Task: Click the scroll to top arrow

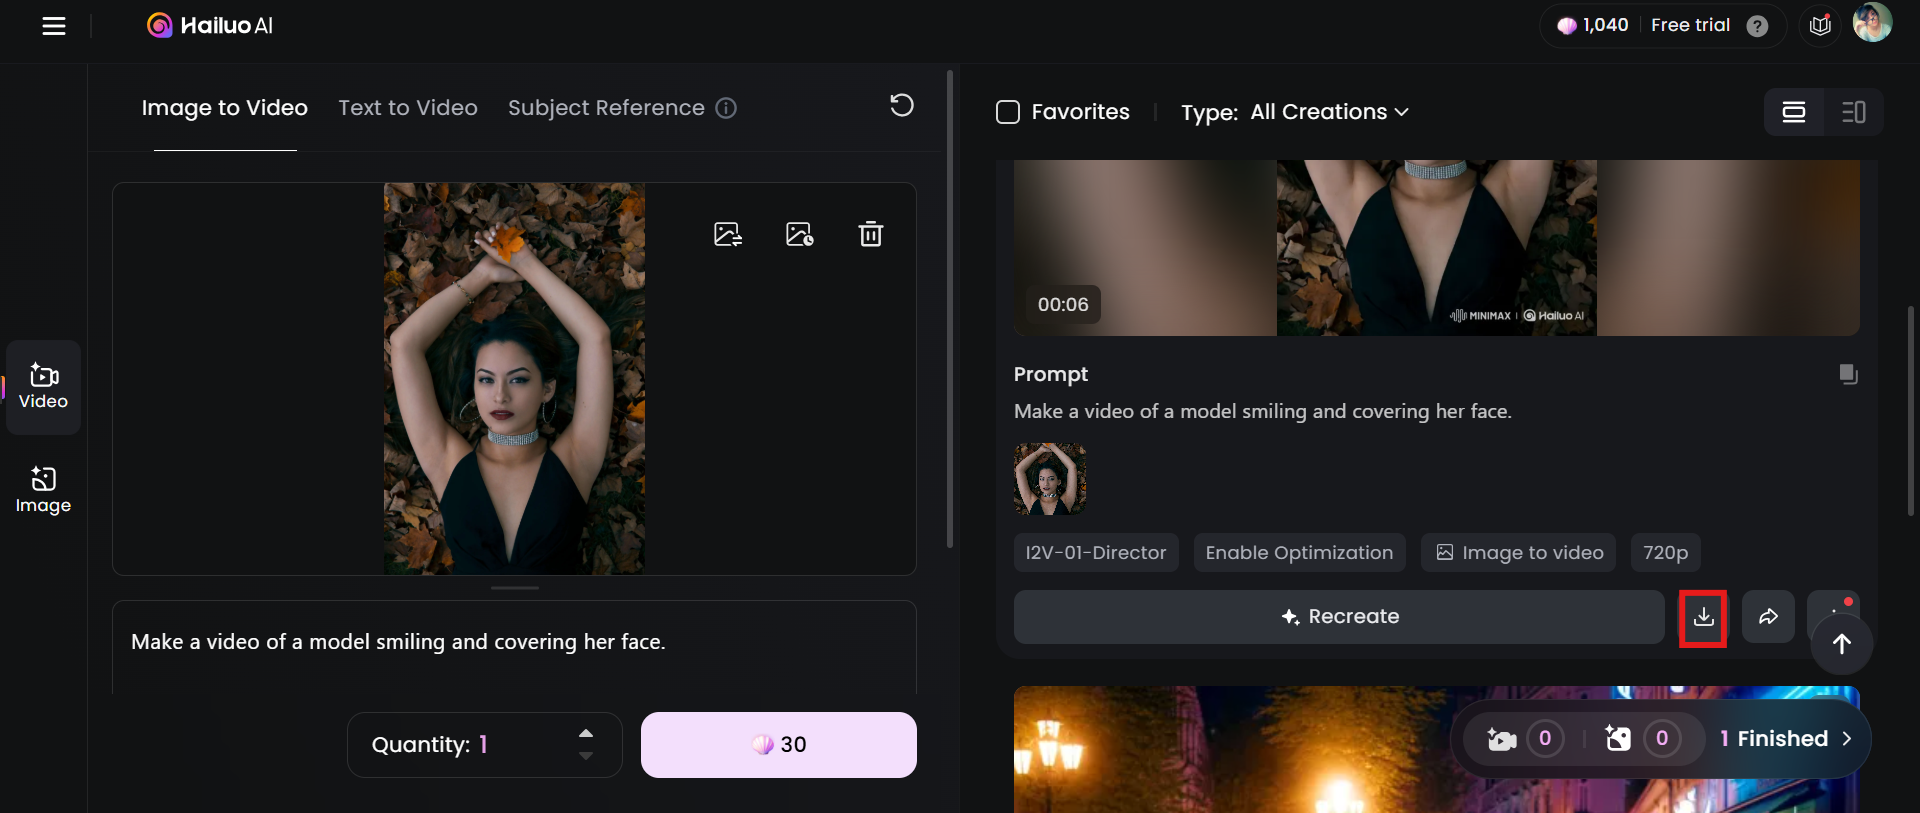Action: (1841, 645)
